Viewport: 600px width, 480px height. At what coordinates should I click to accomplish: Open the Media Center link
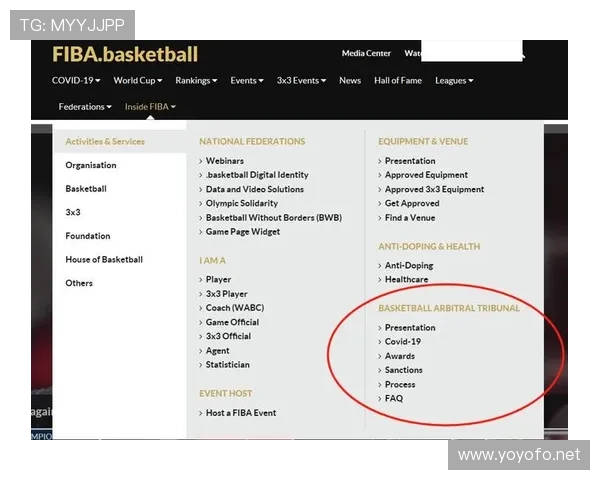[x=366, y=53]
